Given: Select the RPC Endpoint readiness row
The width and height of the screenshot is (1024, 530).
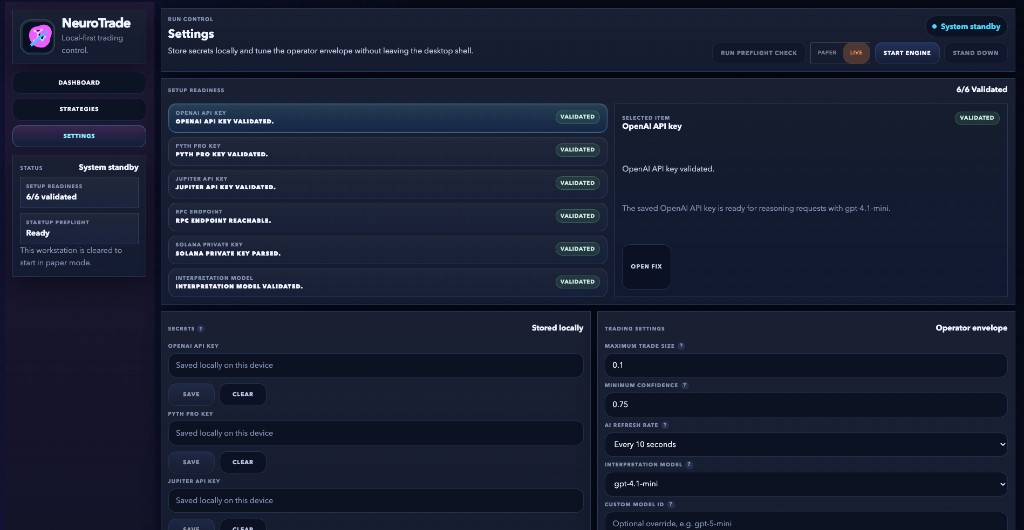Looking at the screenshot, I should [388, 217].
